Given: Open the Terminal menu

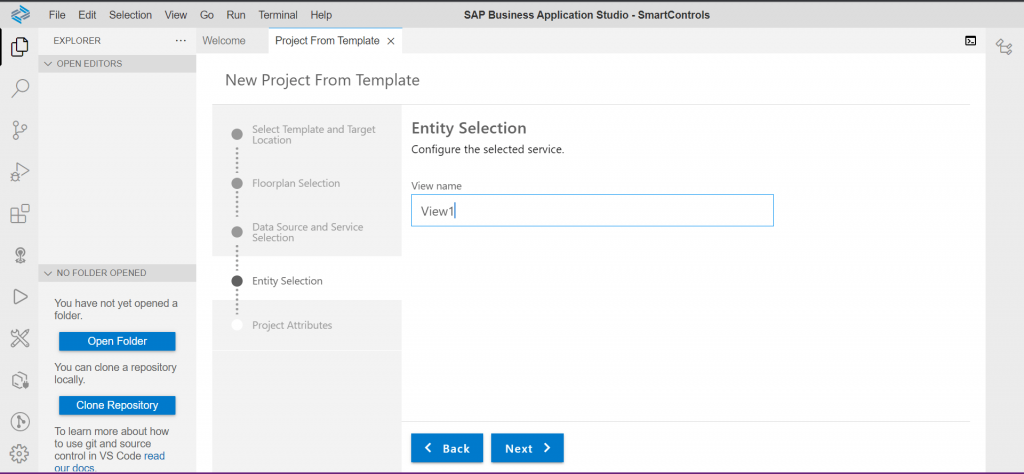Looking at the screenshot, I should [x=278, y=14].
